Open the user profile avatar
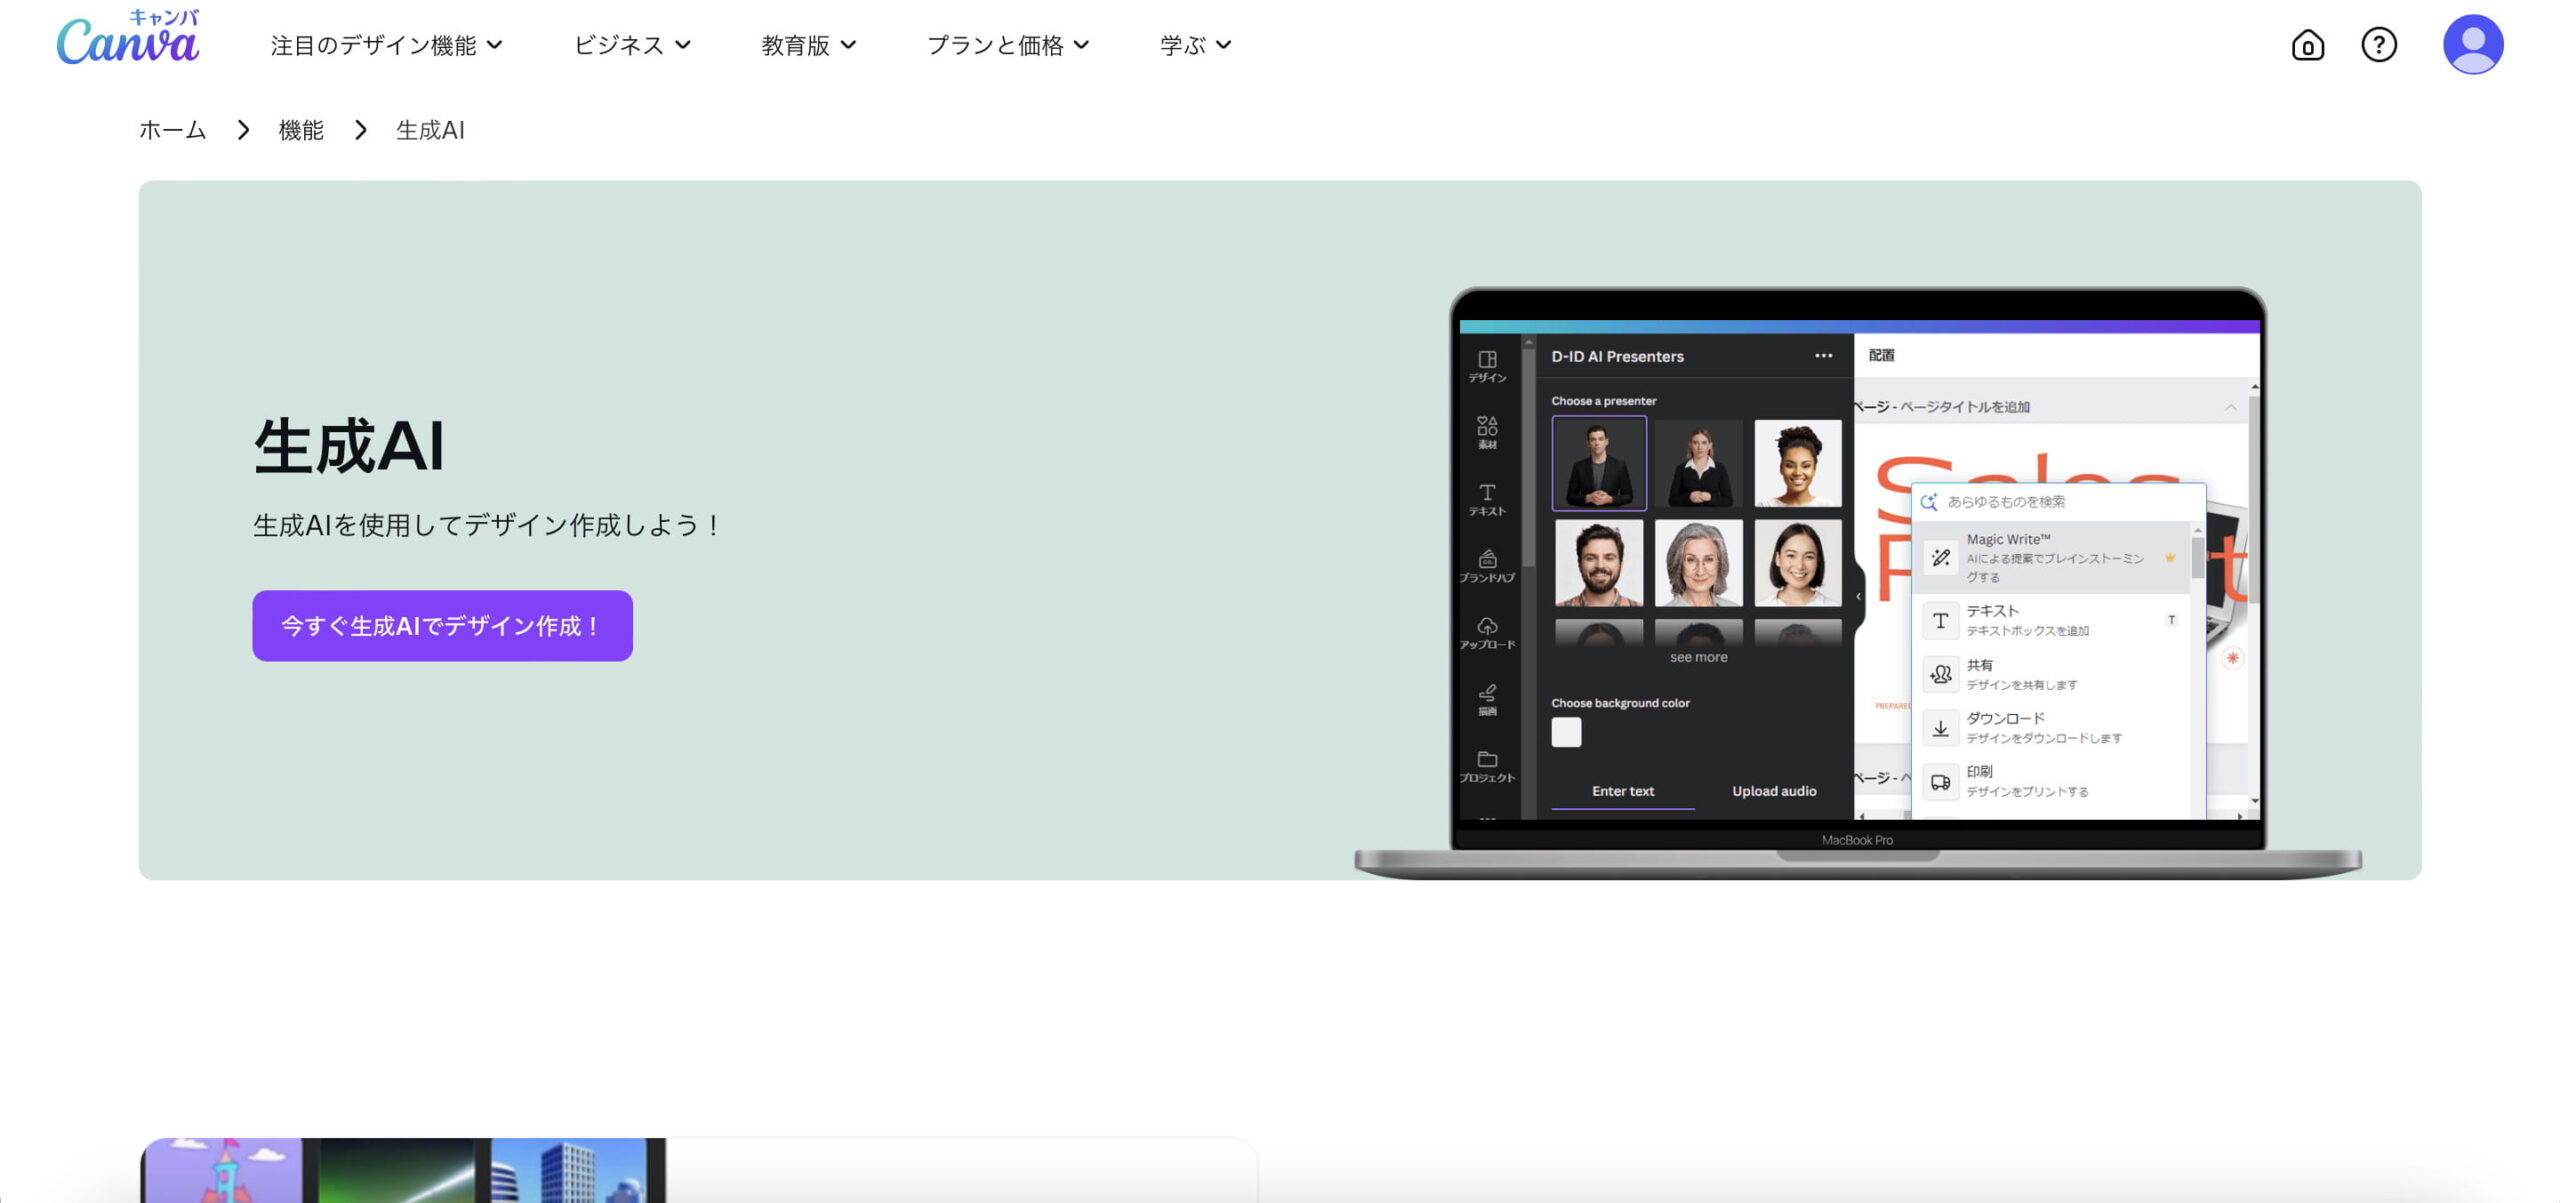2560x1203 pixels. coord(2472,45)
